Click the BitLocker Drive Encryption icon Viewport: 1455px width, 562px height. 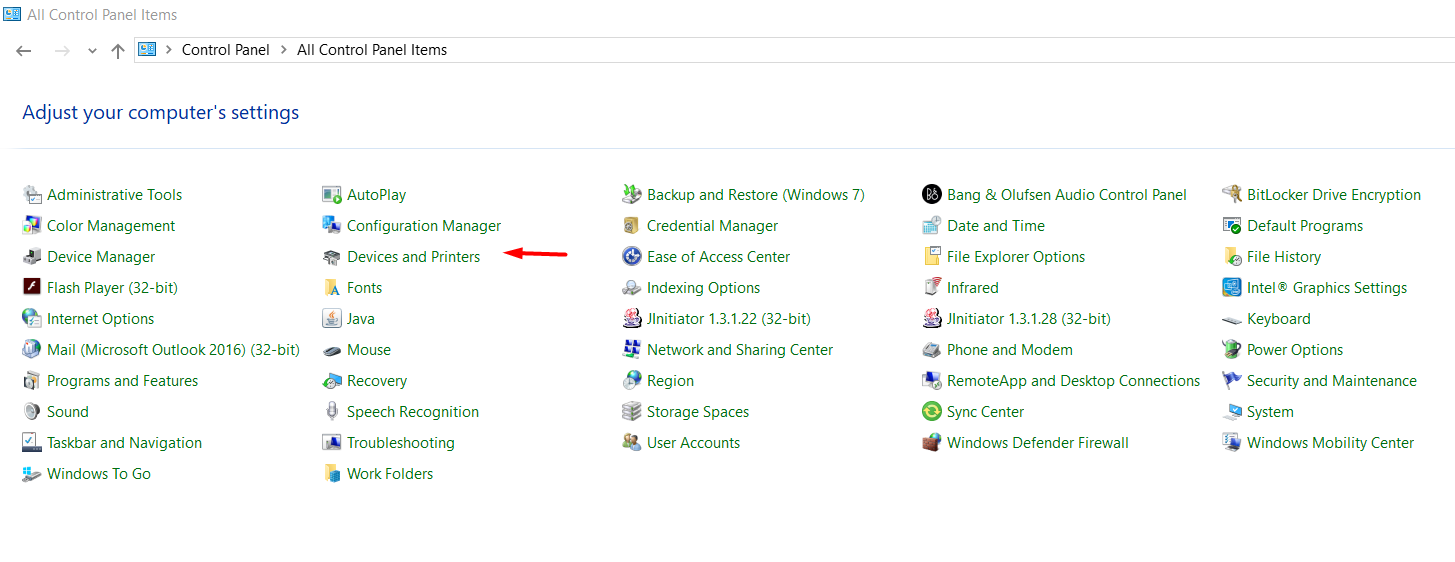[x=1232, y=195]
